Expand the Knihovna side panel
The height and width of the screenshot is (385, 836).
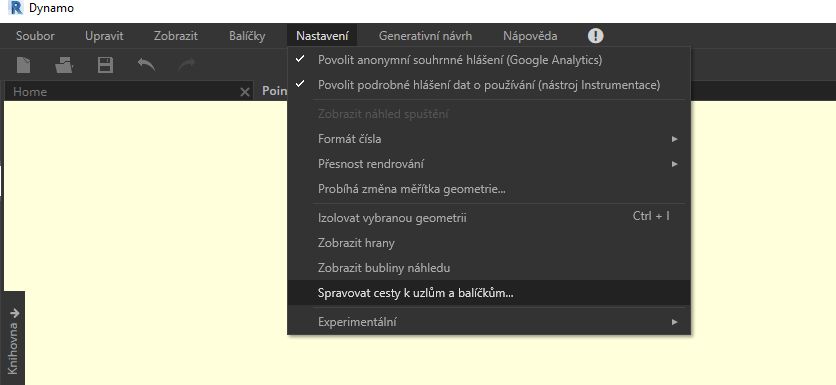point(13,340)
